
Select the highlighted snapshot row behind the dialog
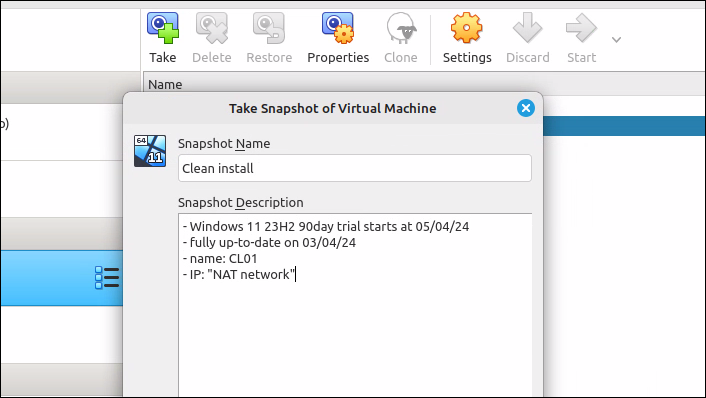point(625,126)
